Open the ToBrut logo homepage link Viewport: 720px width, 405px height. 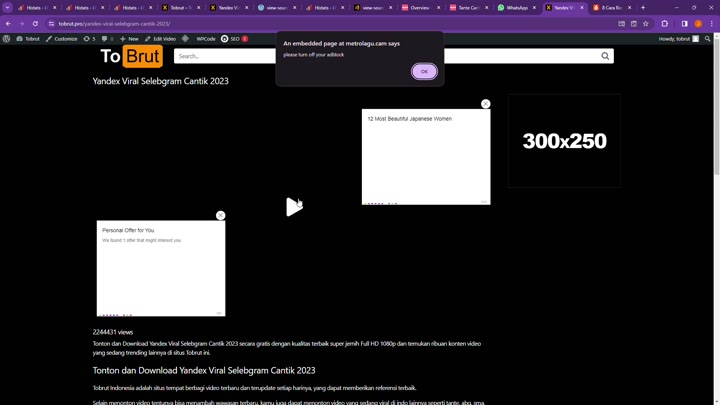coord(132,56)
